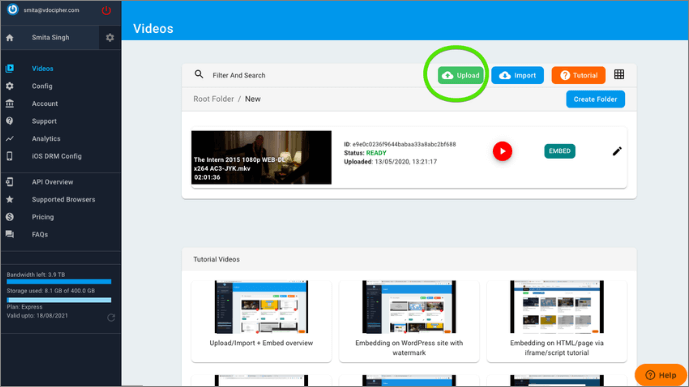
Task: Click the Account bank icon
Action: [x=10, y=104]
